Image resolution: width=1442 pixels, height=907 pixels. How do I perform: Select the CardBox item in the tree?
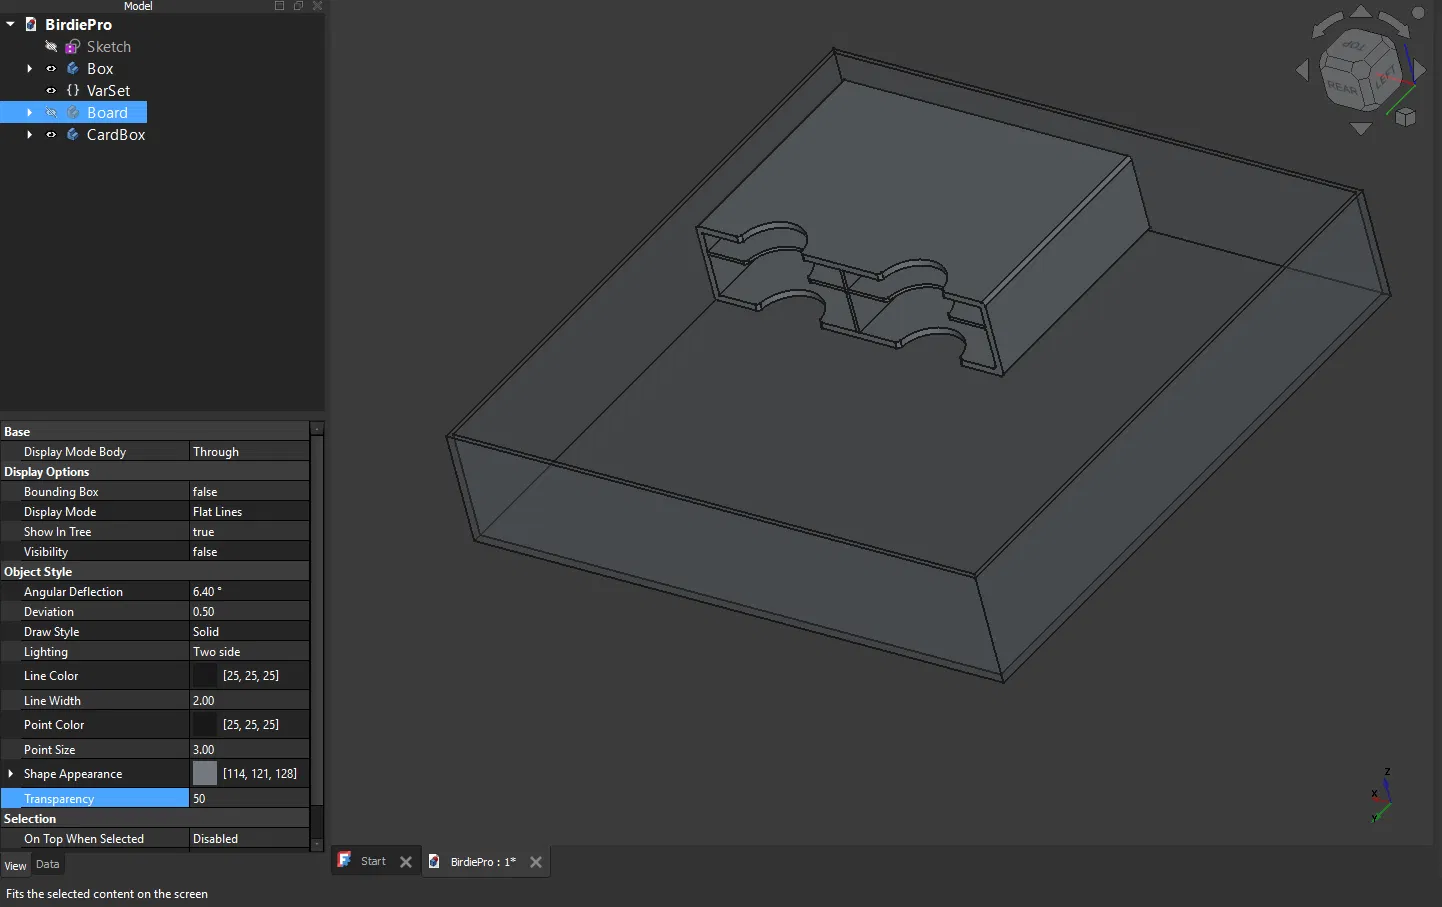pos(116,135)
